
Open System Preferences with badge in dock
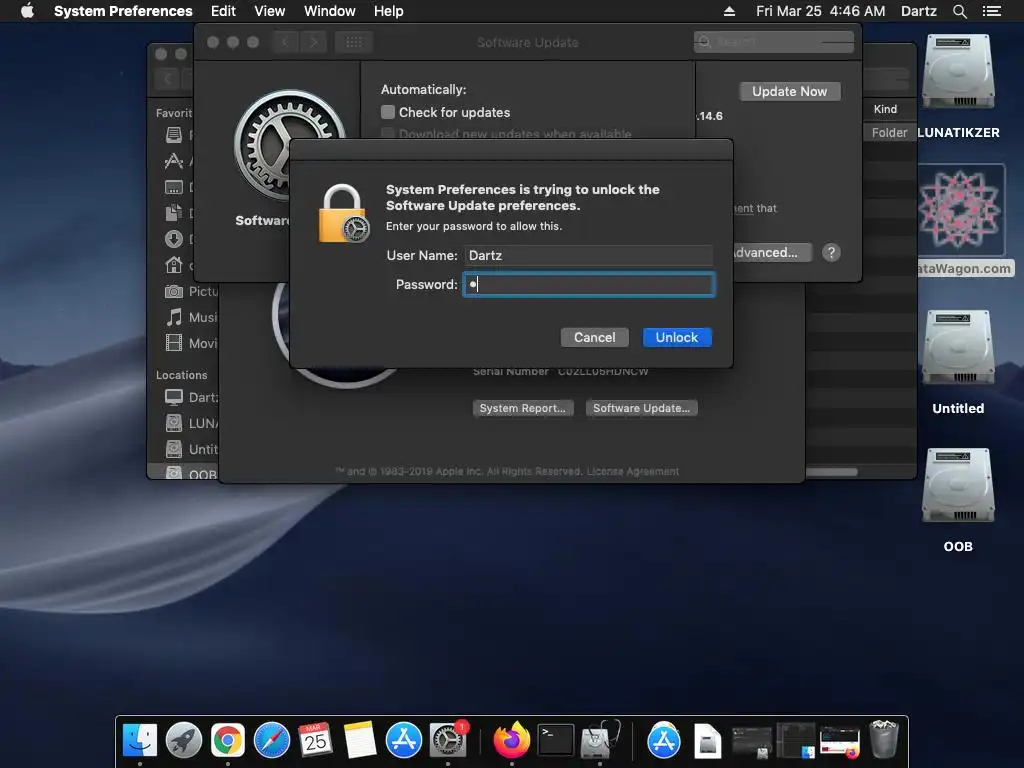pyautogui.click(x=448, y=740)
